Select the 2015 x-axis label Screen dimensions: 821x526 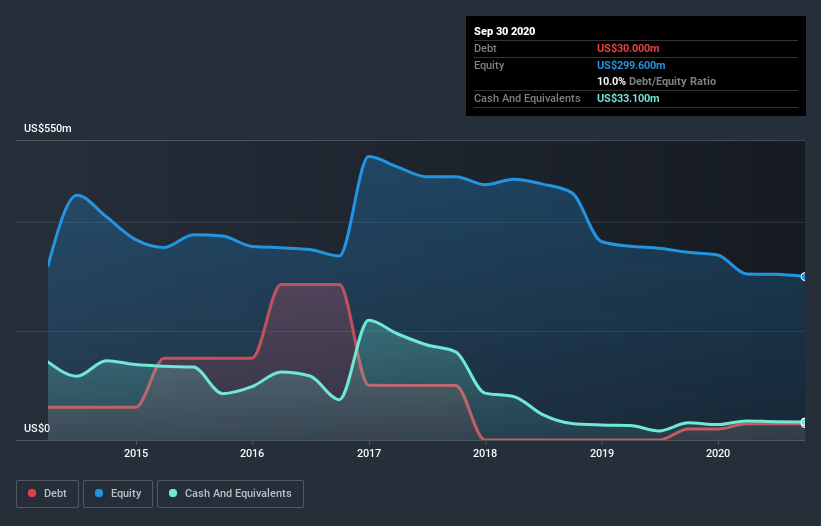click(136, 453)
